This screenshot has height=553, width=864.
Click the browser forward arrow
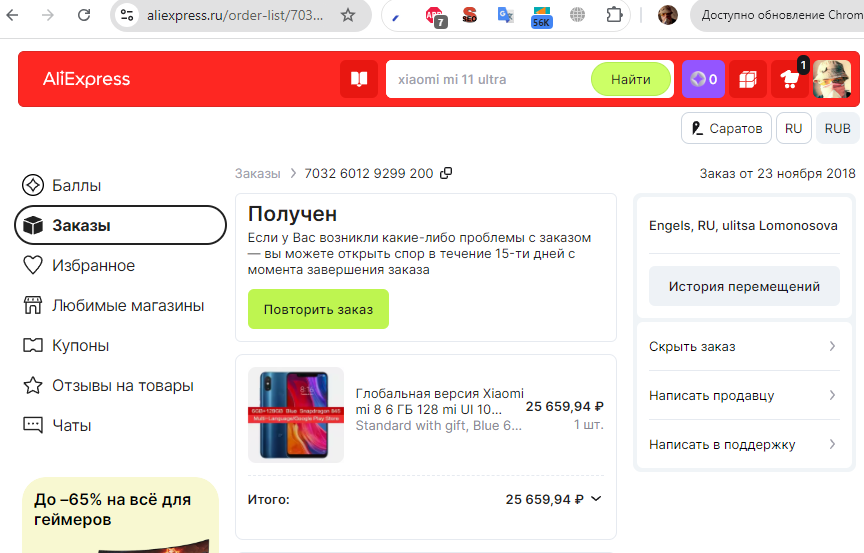pyautogui.click(x=48, y=15)
